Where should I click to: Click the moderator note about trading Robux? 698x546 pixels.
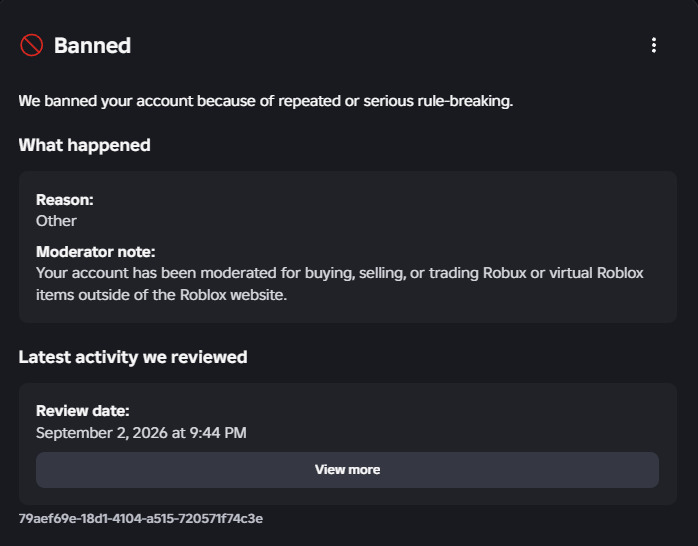pyautogui.click(x=340, y=283)
